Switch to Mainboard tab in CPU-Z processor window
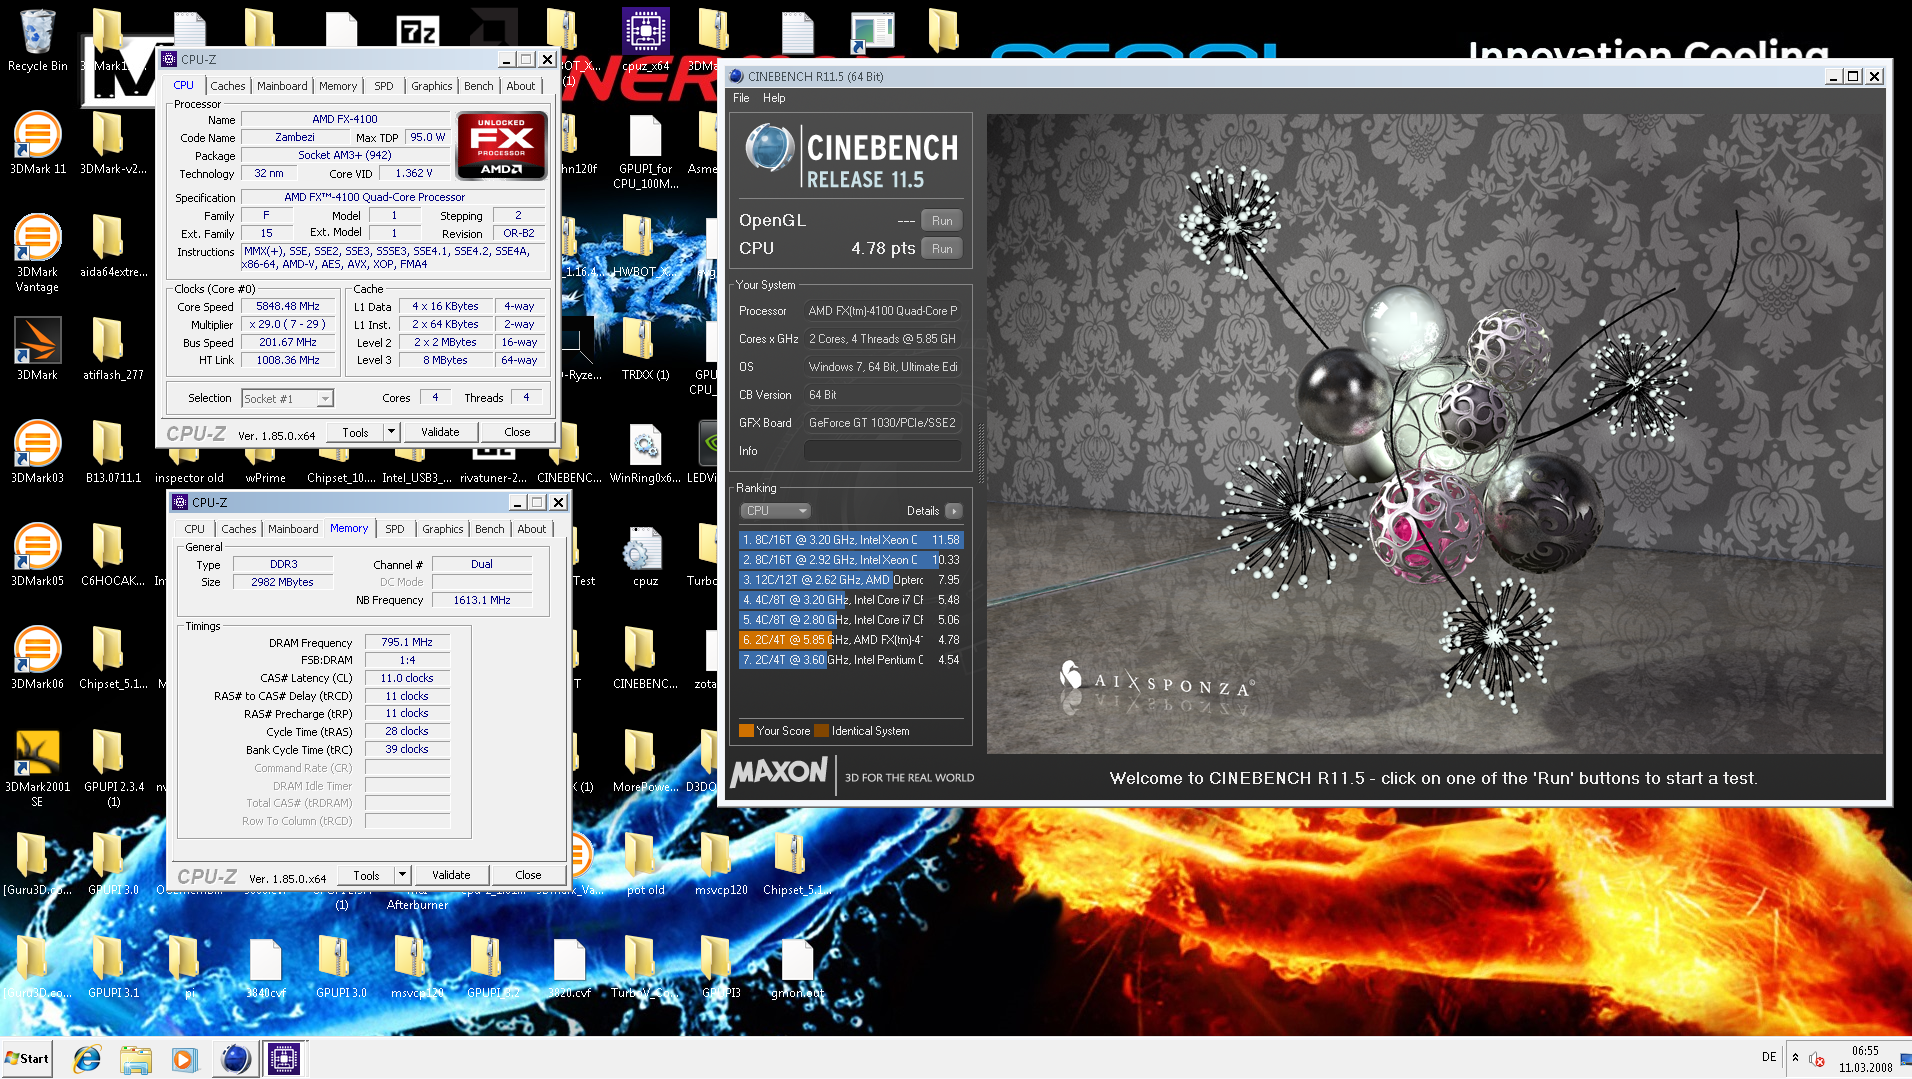Viewport: 1912px width, 1079px height. 282,86
